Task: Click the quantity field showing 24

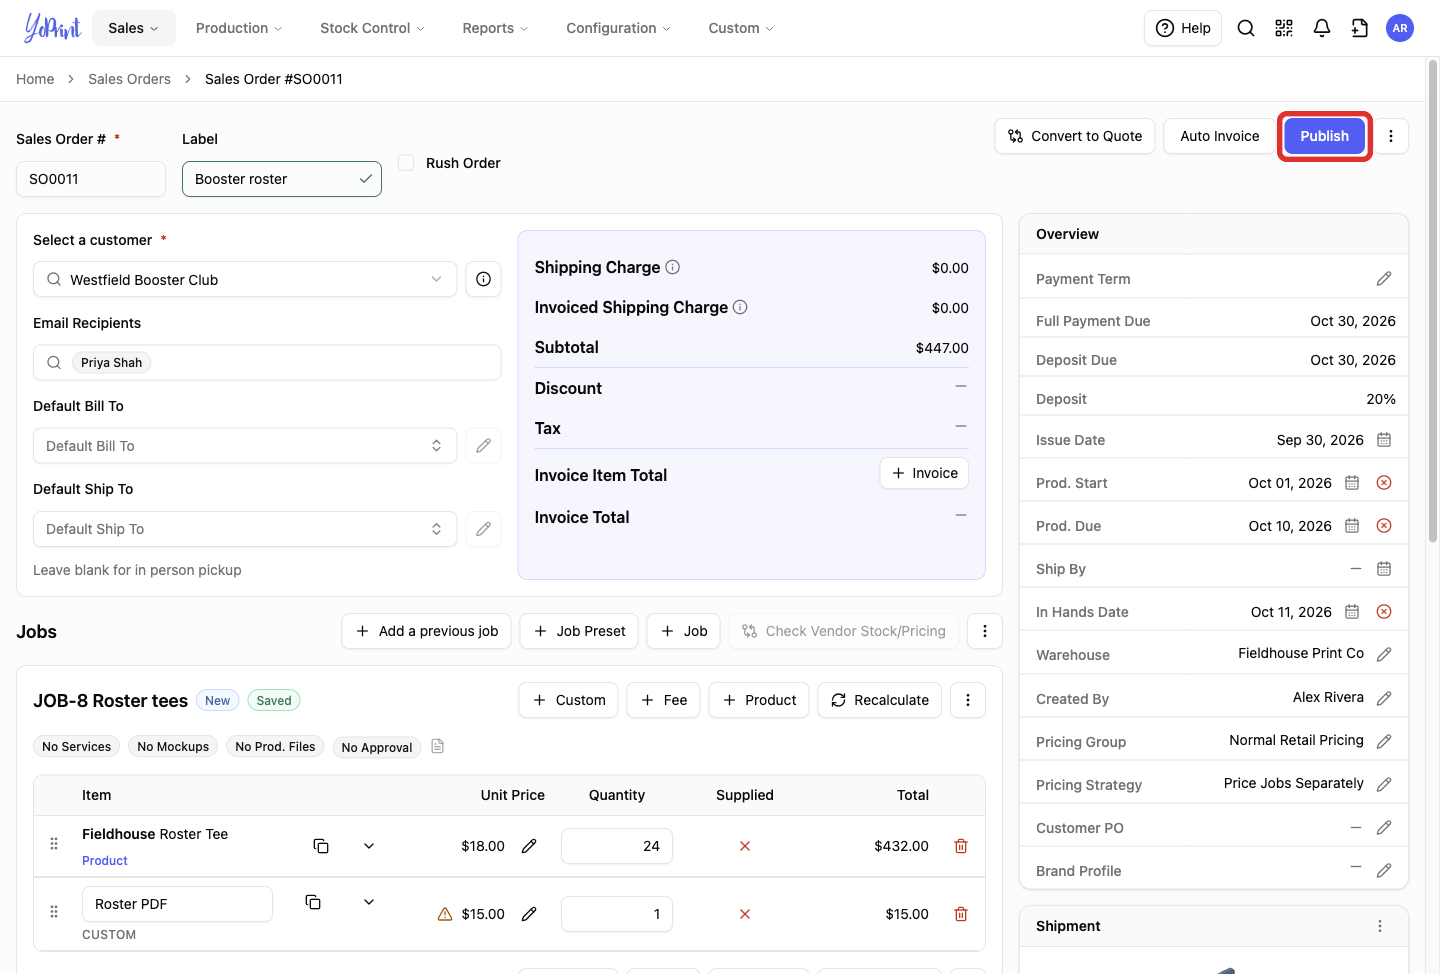Action: click(617, 846)
